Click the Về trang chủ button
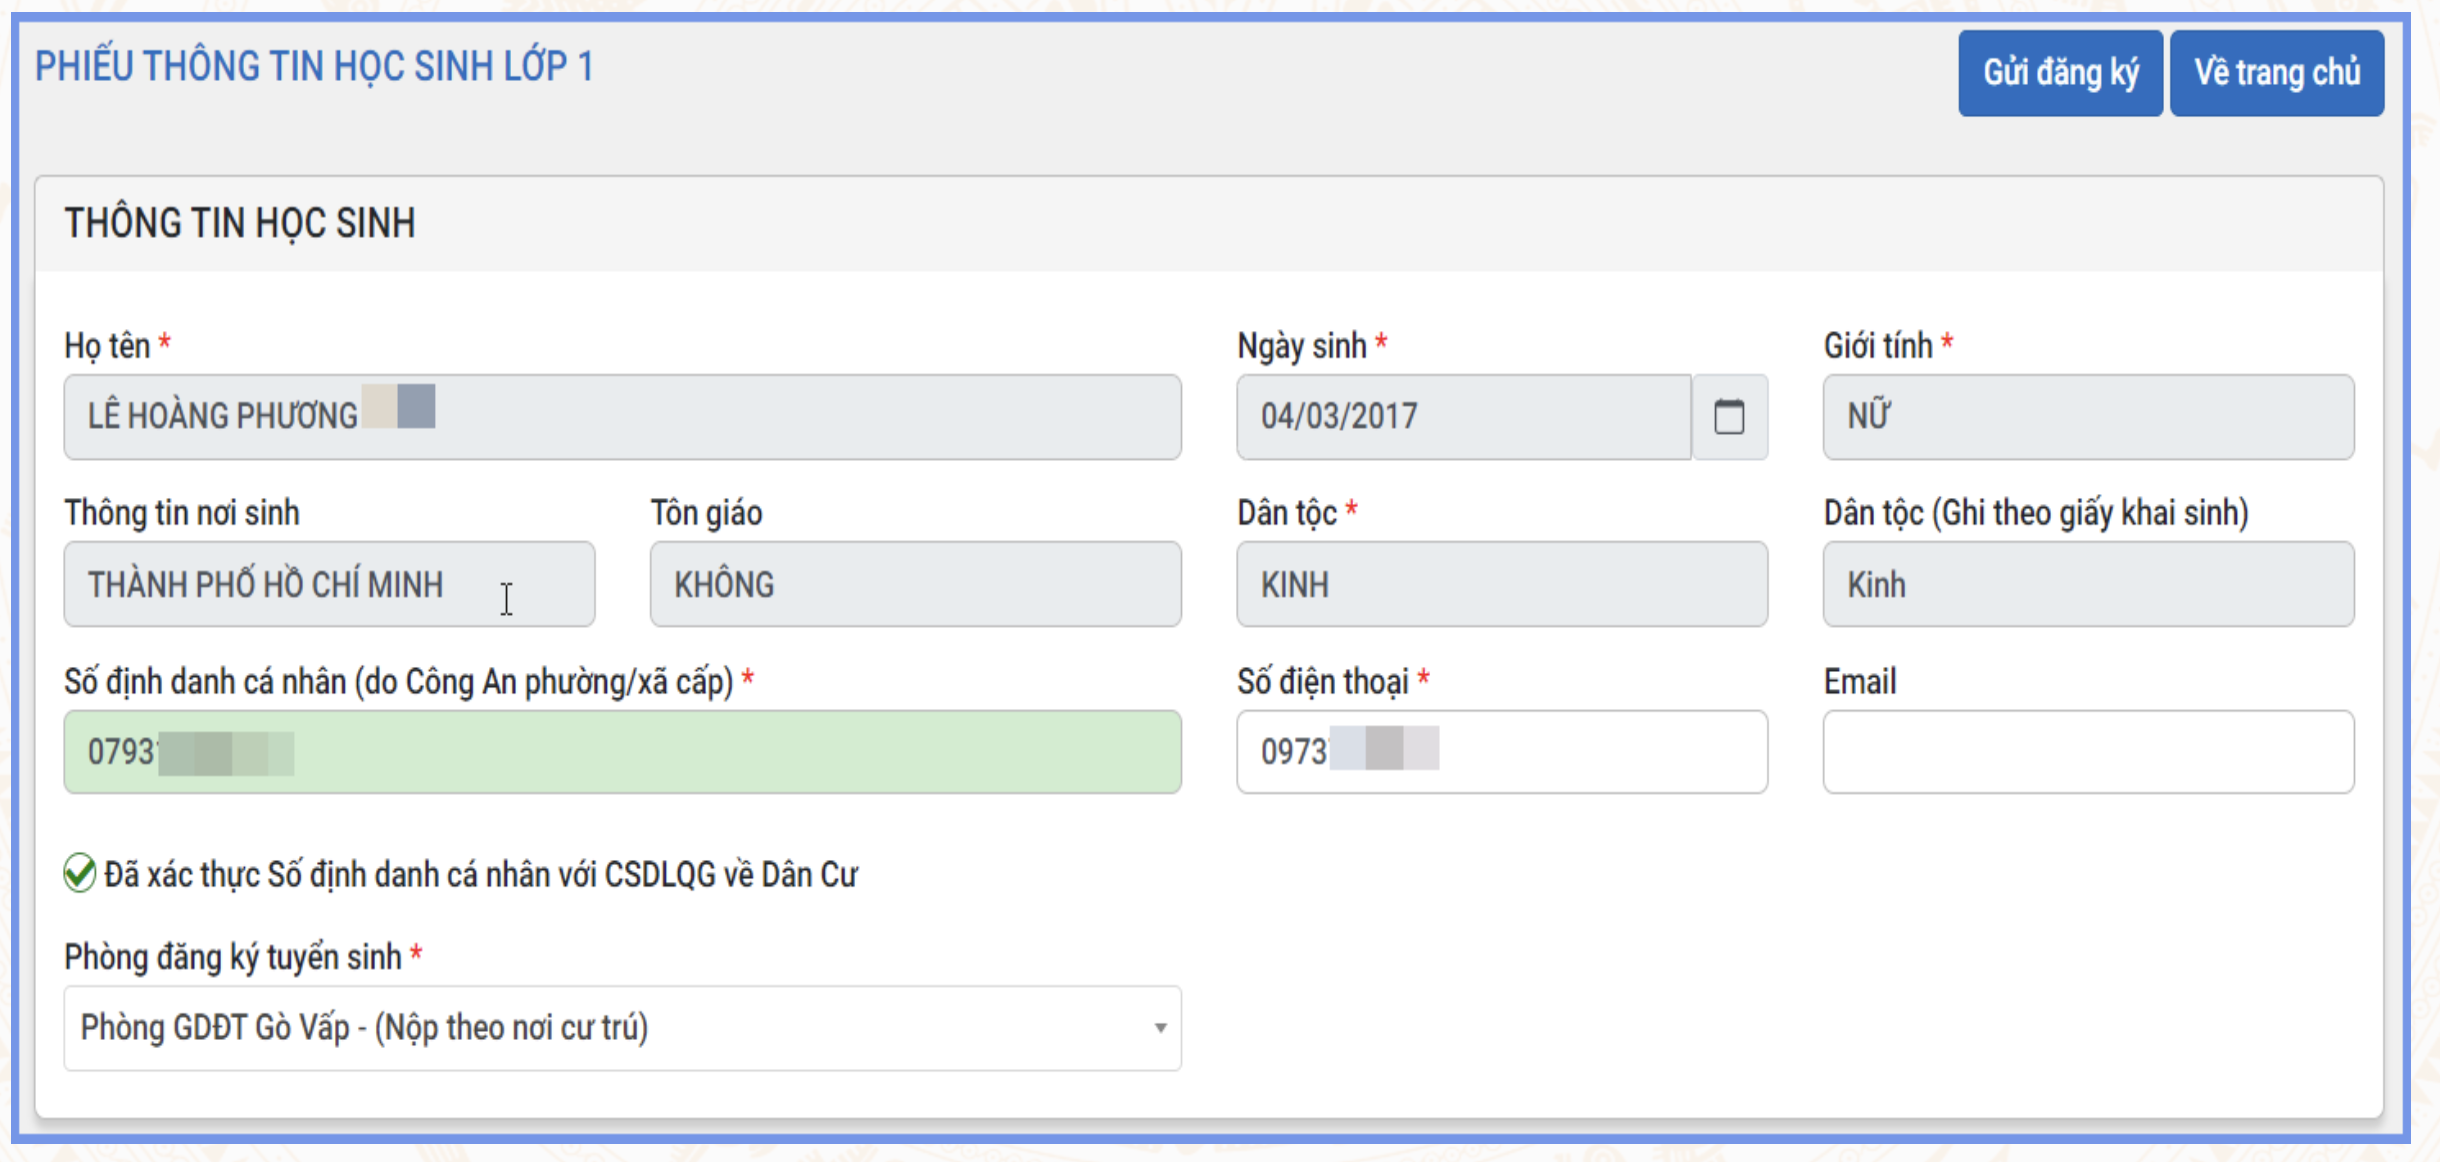Viewport: 2440px width, 1162px height. (x=2276, y=73)
